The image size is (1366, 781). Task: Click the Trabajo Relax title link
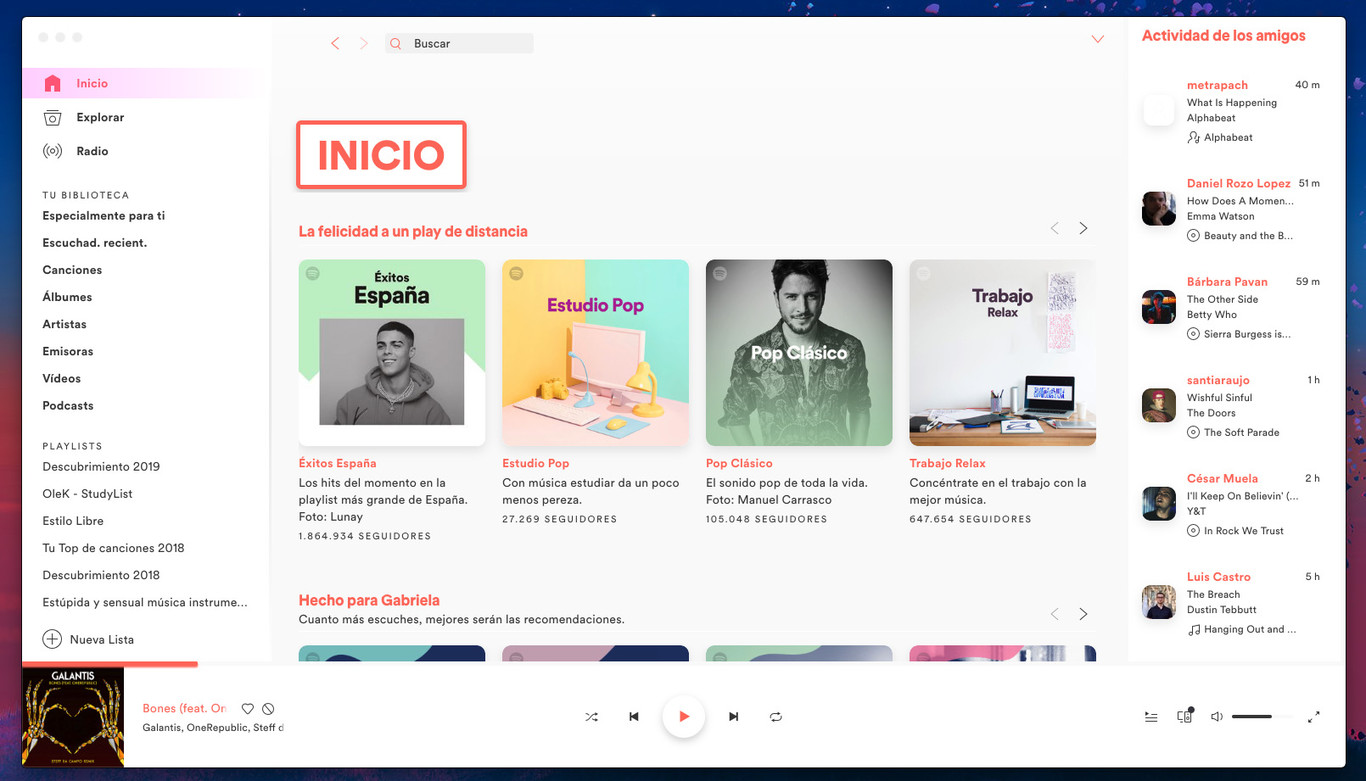947,464
